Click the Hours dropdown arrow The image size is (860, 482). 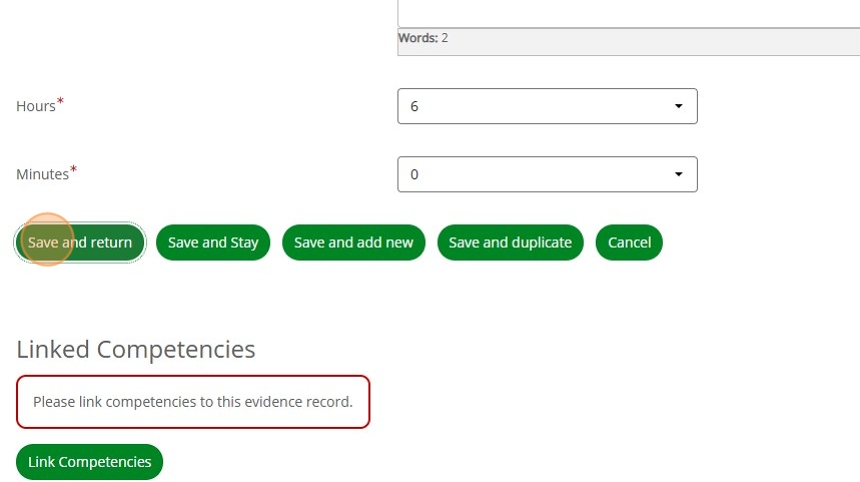679,106
